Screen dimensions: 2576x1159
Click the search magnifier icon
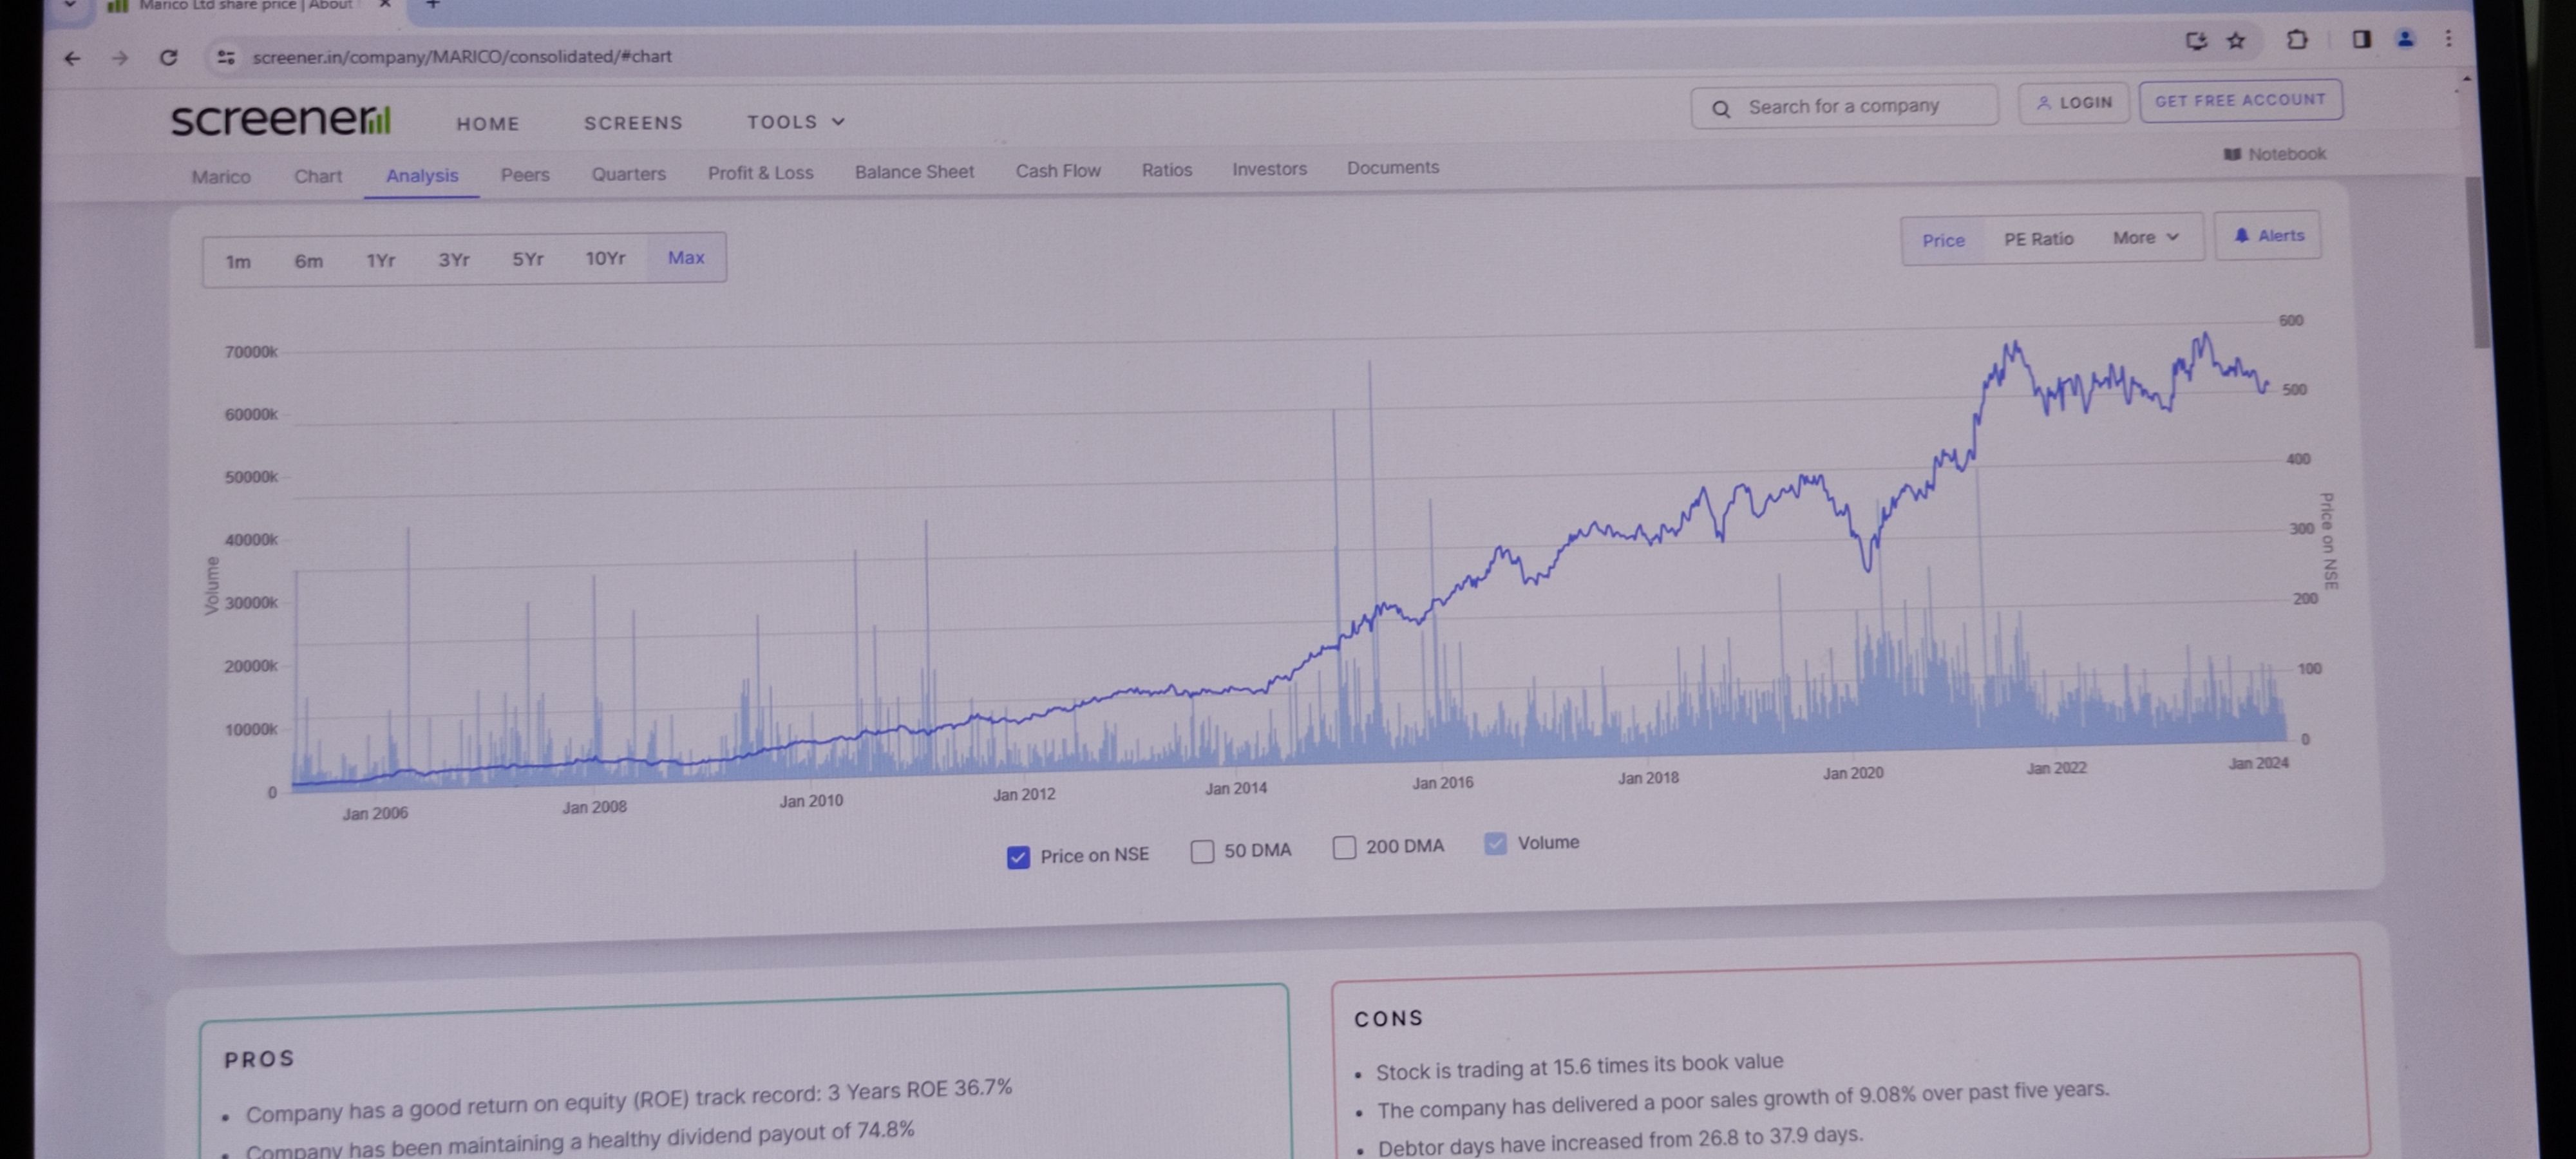(x=1721, y=108)
